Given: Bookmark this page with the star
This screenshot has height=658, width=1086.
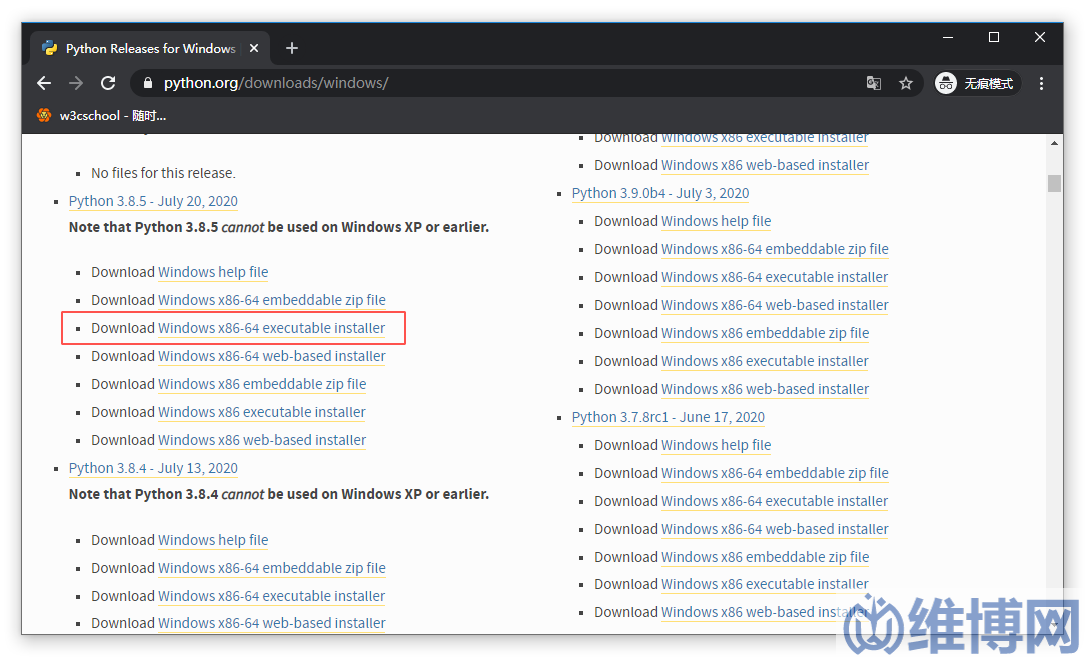Looking at the screenshot, I should 905,83.
